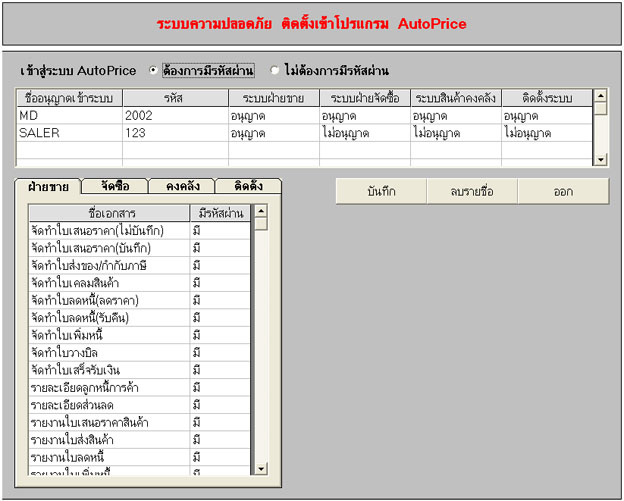Click the บันทึก button
Screen dimensions: 624x501
[x=381, y=191]
